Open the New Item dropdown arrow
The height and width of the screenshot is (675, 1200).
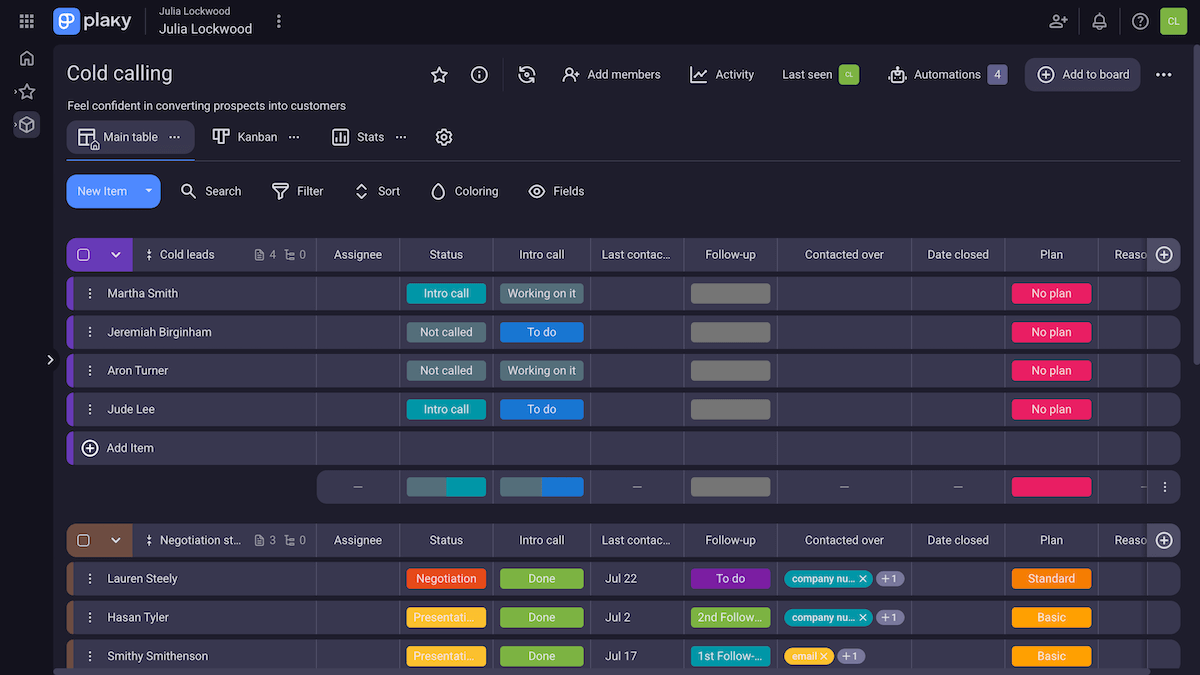pyautogui.click(x=147, y=191)
